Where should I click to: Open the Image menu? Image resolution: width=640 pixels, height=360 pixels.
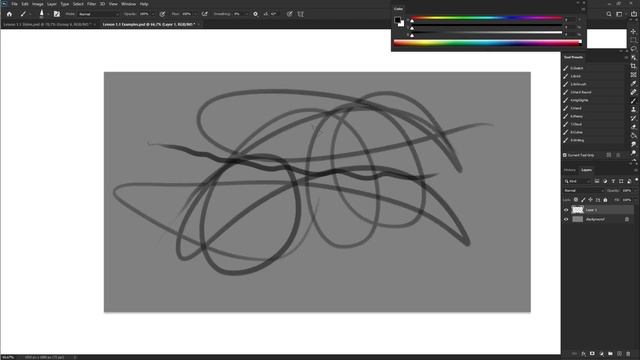[x=38, y=4]
